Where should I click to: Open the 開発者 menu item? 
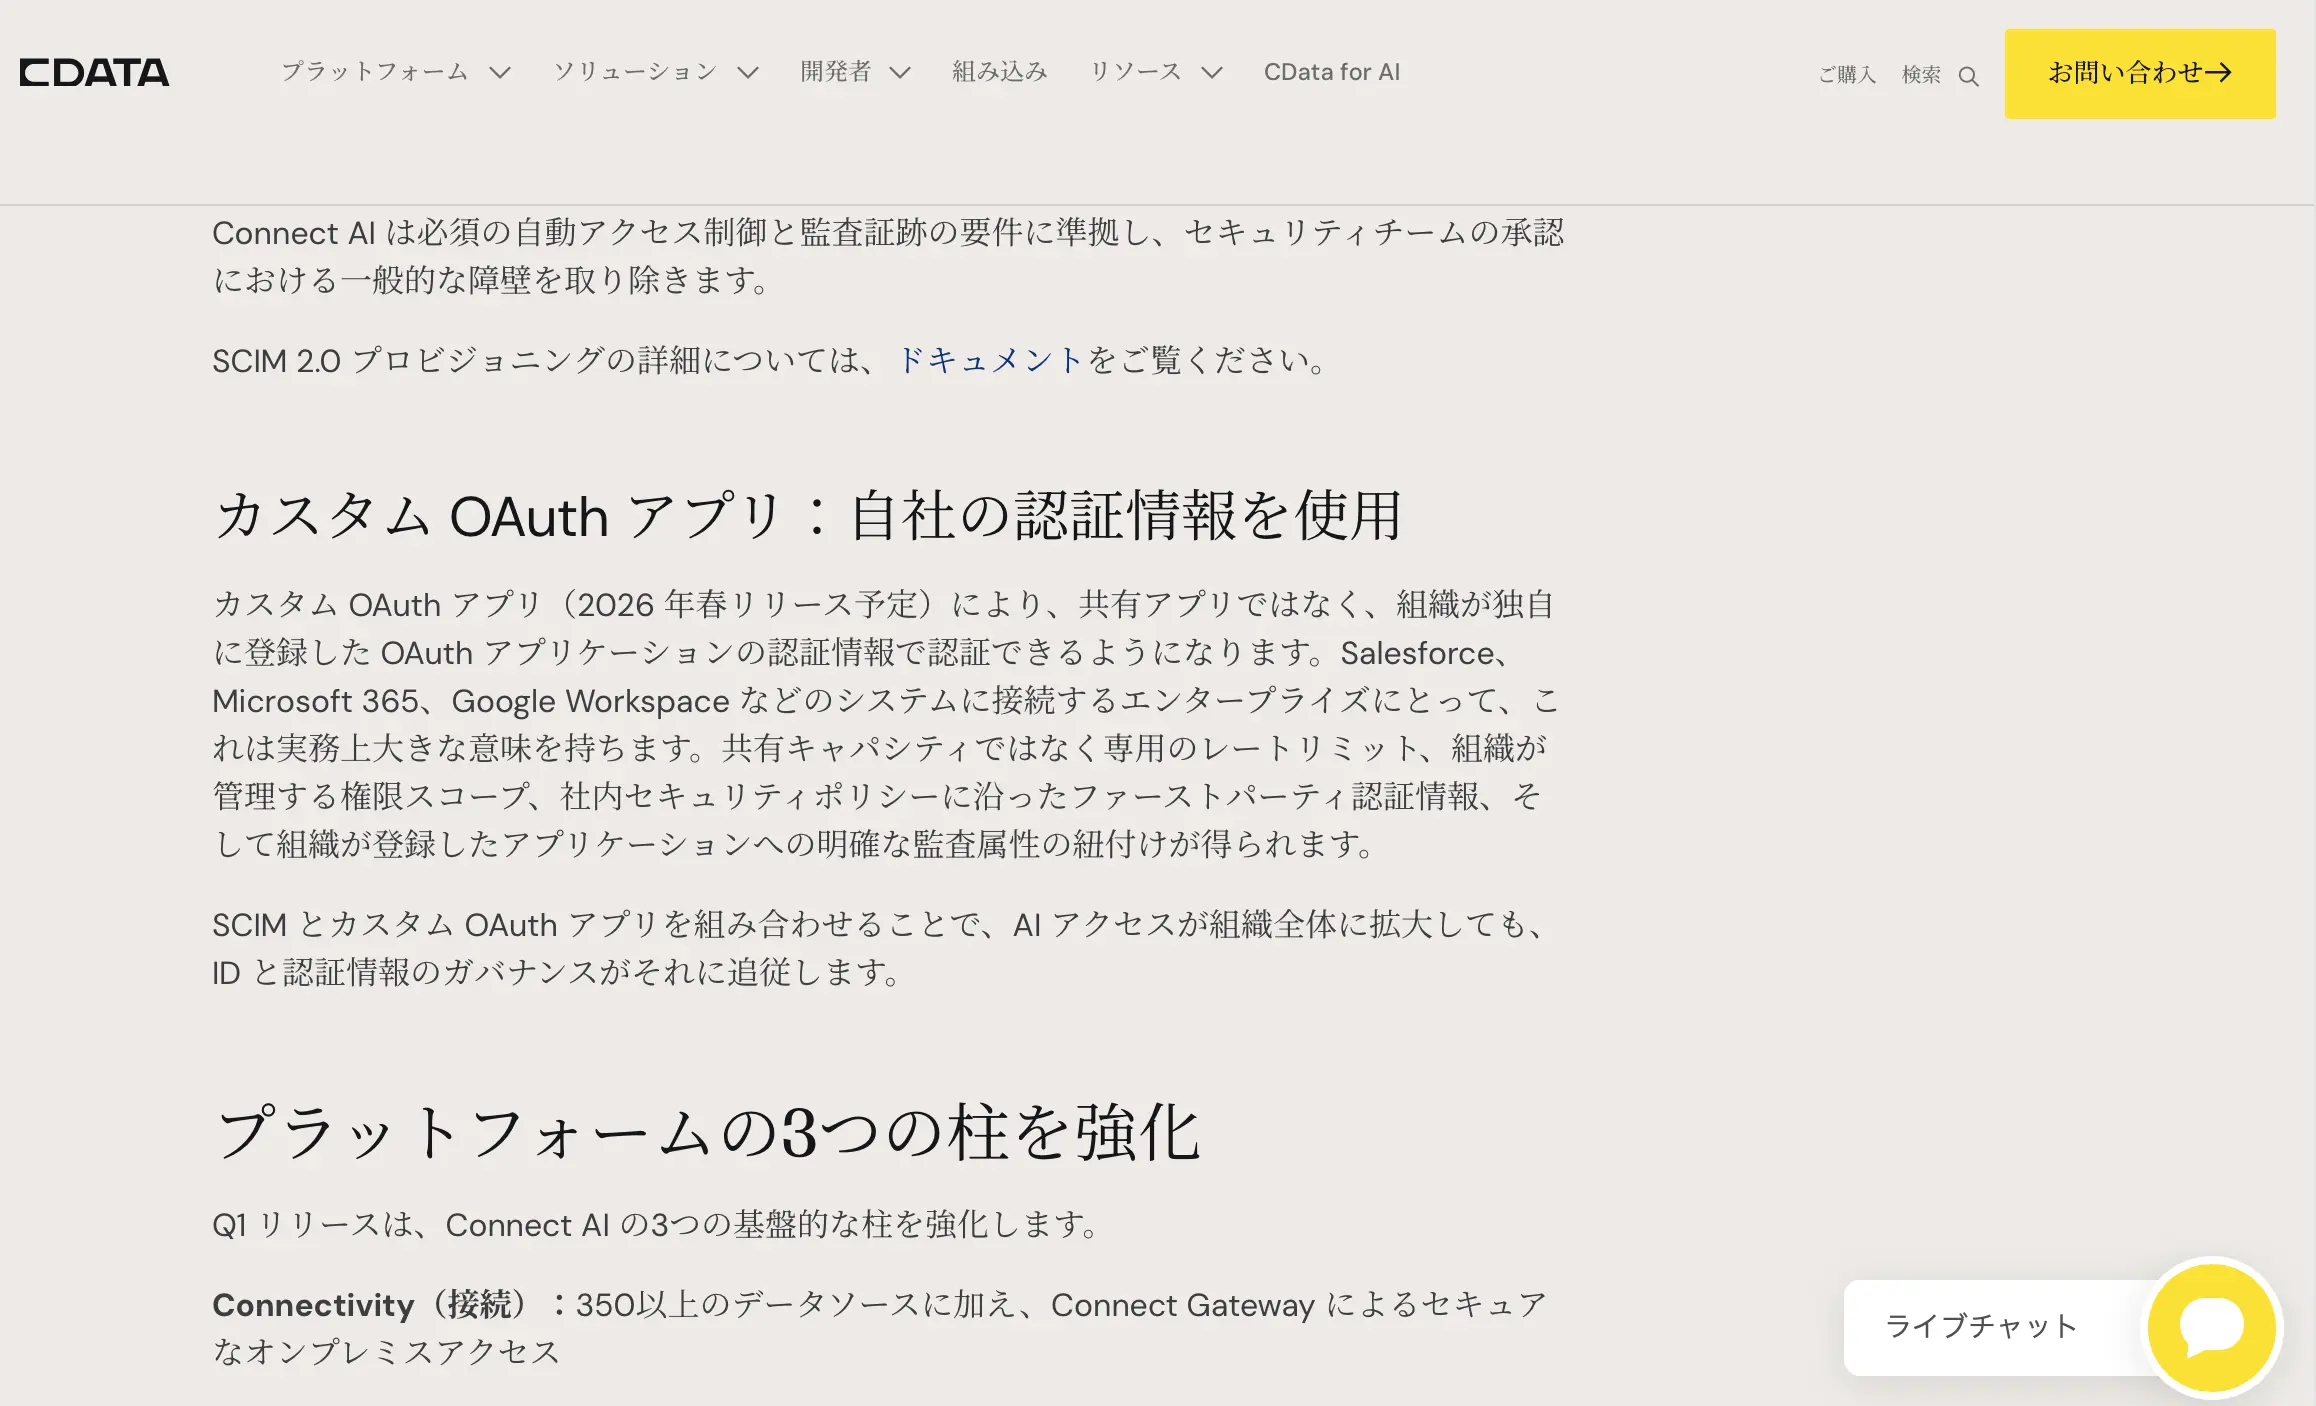tap(835, 72)
